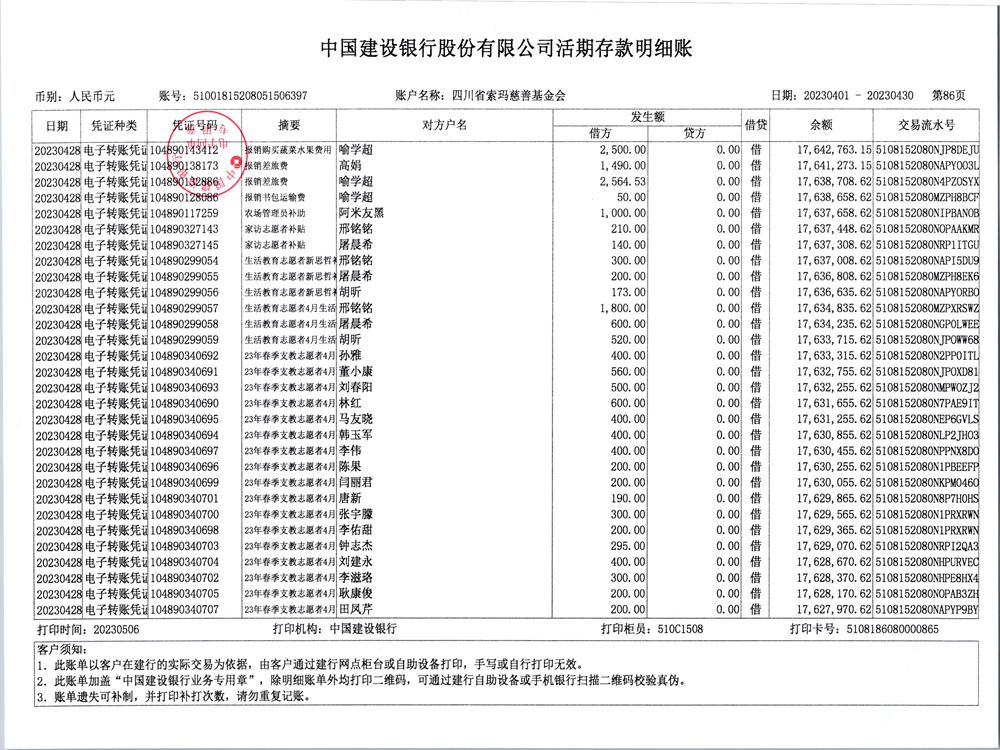1000x750 pixels.
Task: Click the 交易流水号 column header
Action: pyautogui.click(x=926, y=125)
